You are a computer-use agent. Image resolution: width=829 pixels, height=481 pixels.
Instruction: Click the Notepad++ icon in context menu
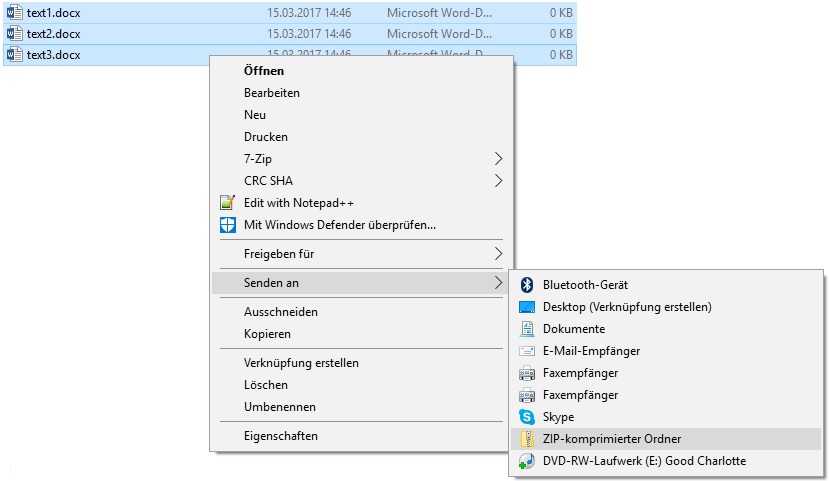coord(227,203)
